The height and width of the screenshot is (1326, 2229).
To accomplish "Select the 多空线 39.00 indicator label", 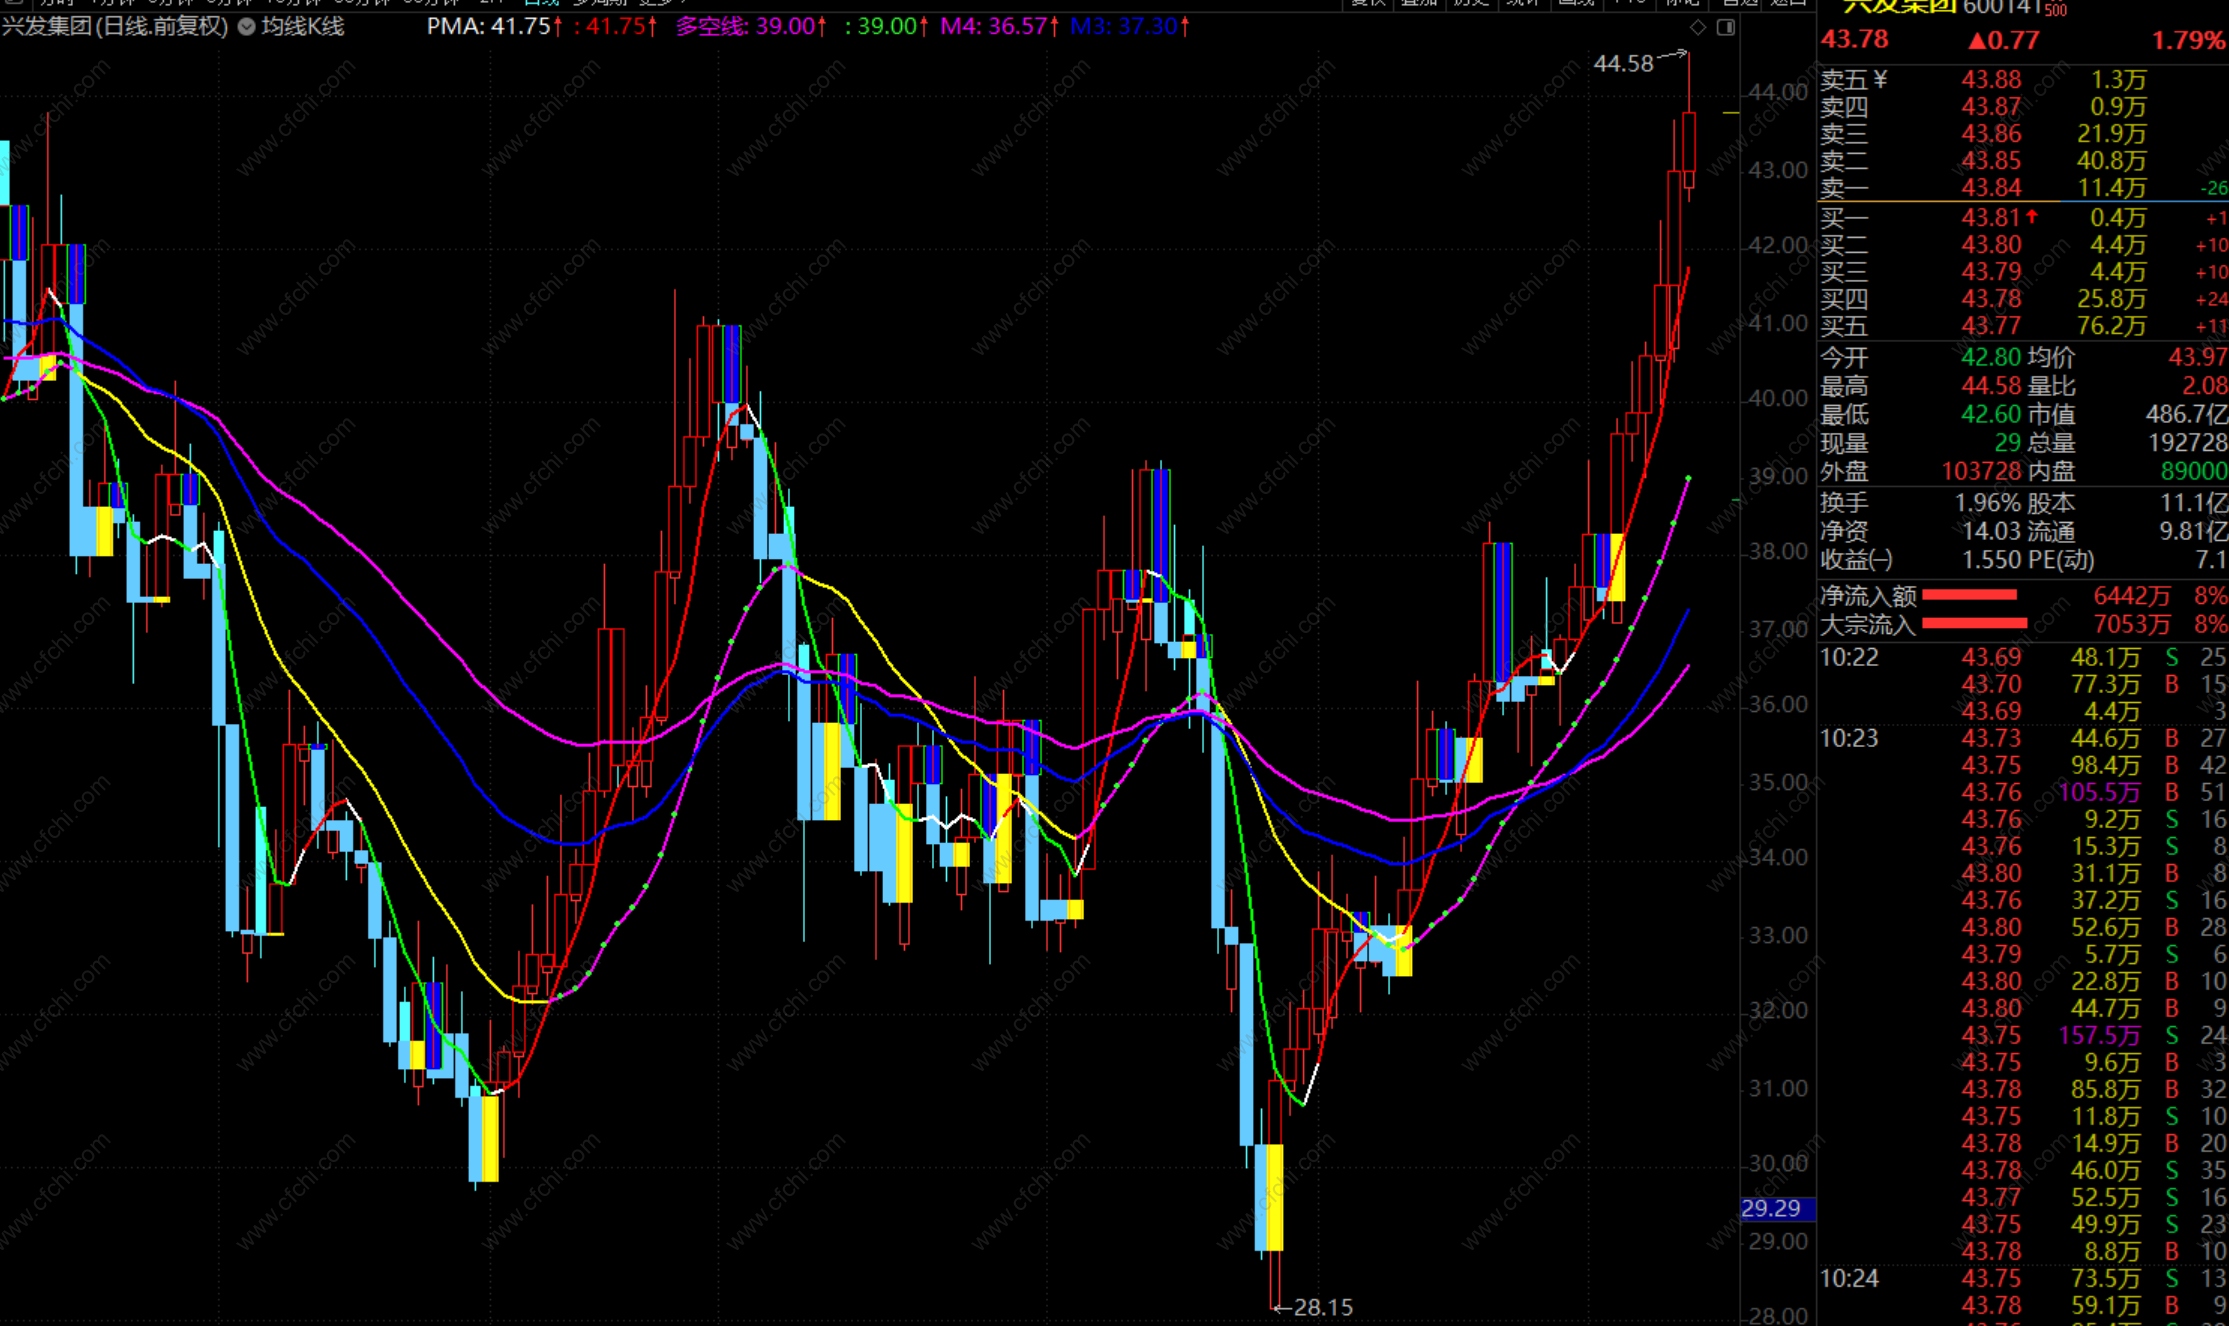I will click(x=746, y=27).
